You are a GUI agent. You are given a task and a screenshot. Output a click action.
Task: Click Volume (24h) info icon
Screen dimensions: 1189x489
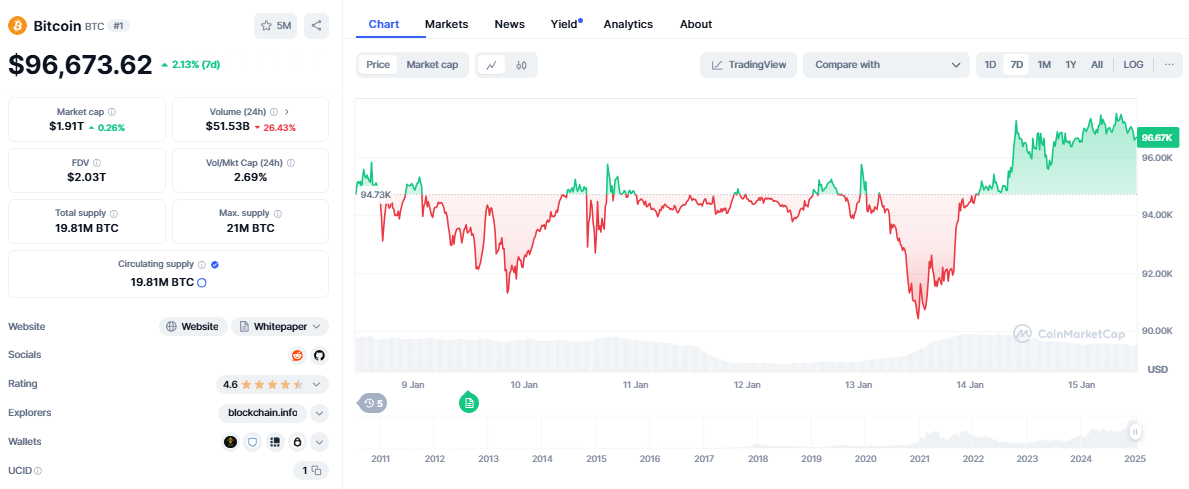click(274, 111)
